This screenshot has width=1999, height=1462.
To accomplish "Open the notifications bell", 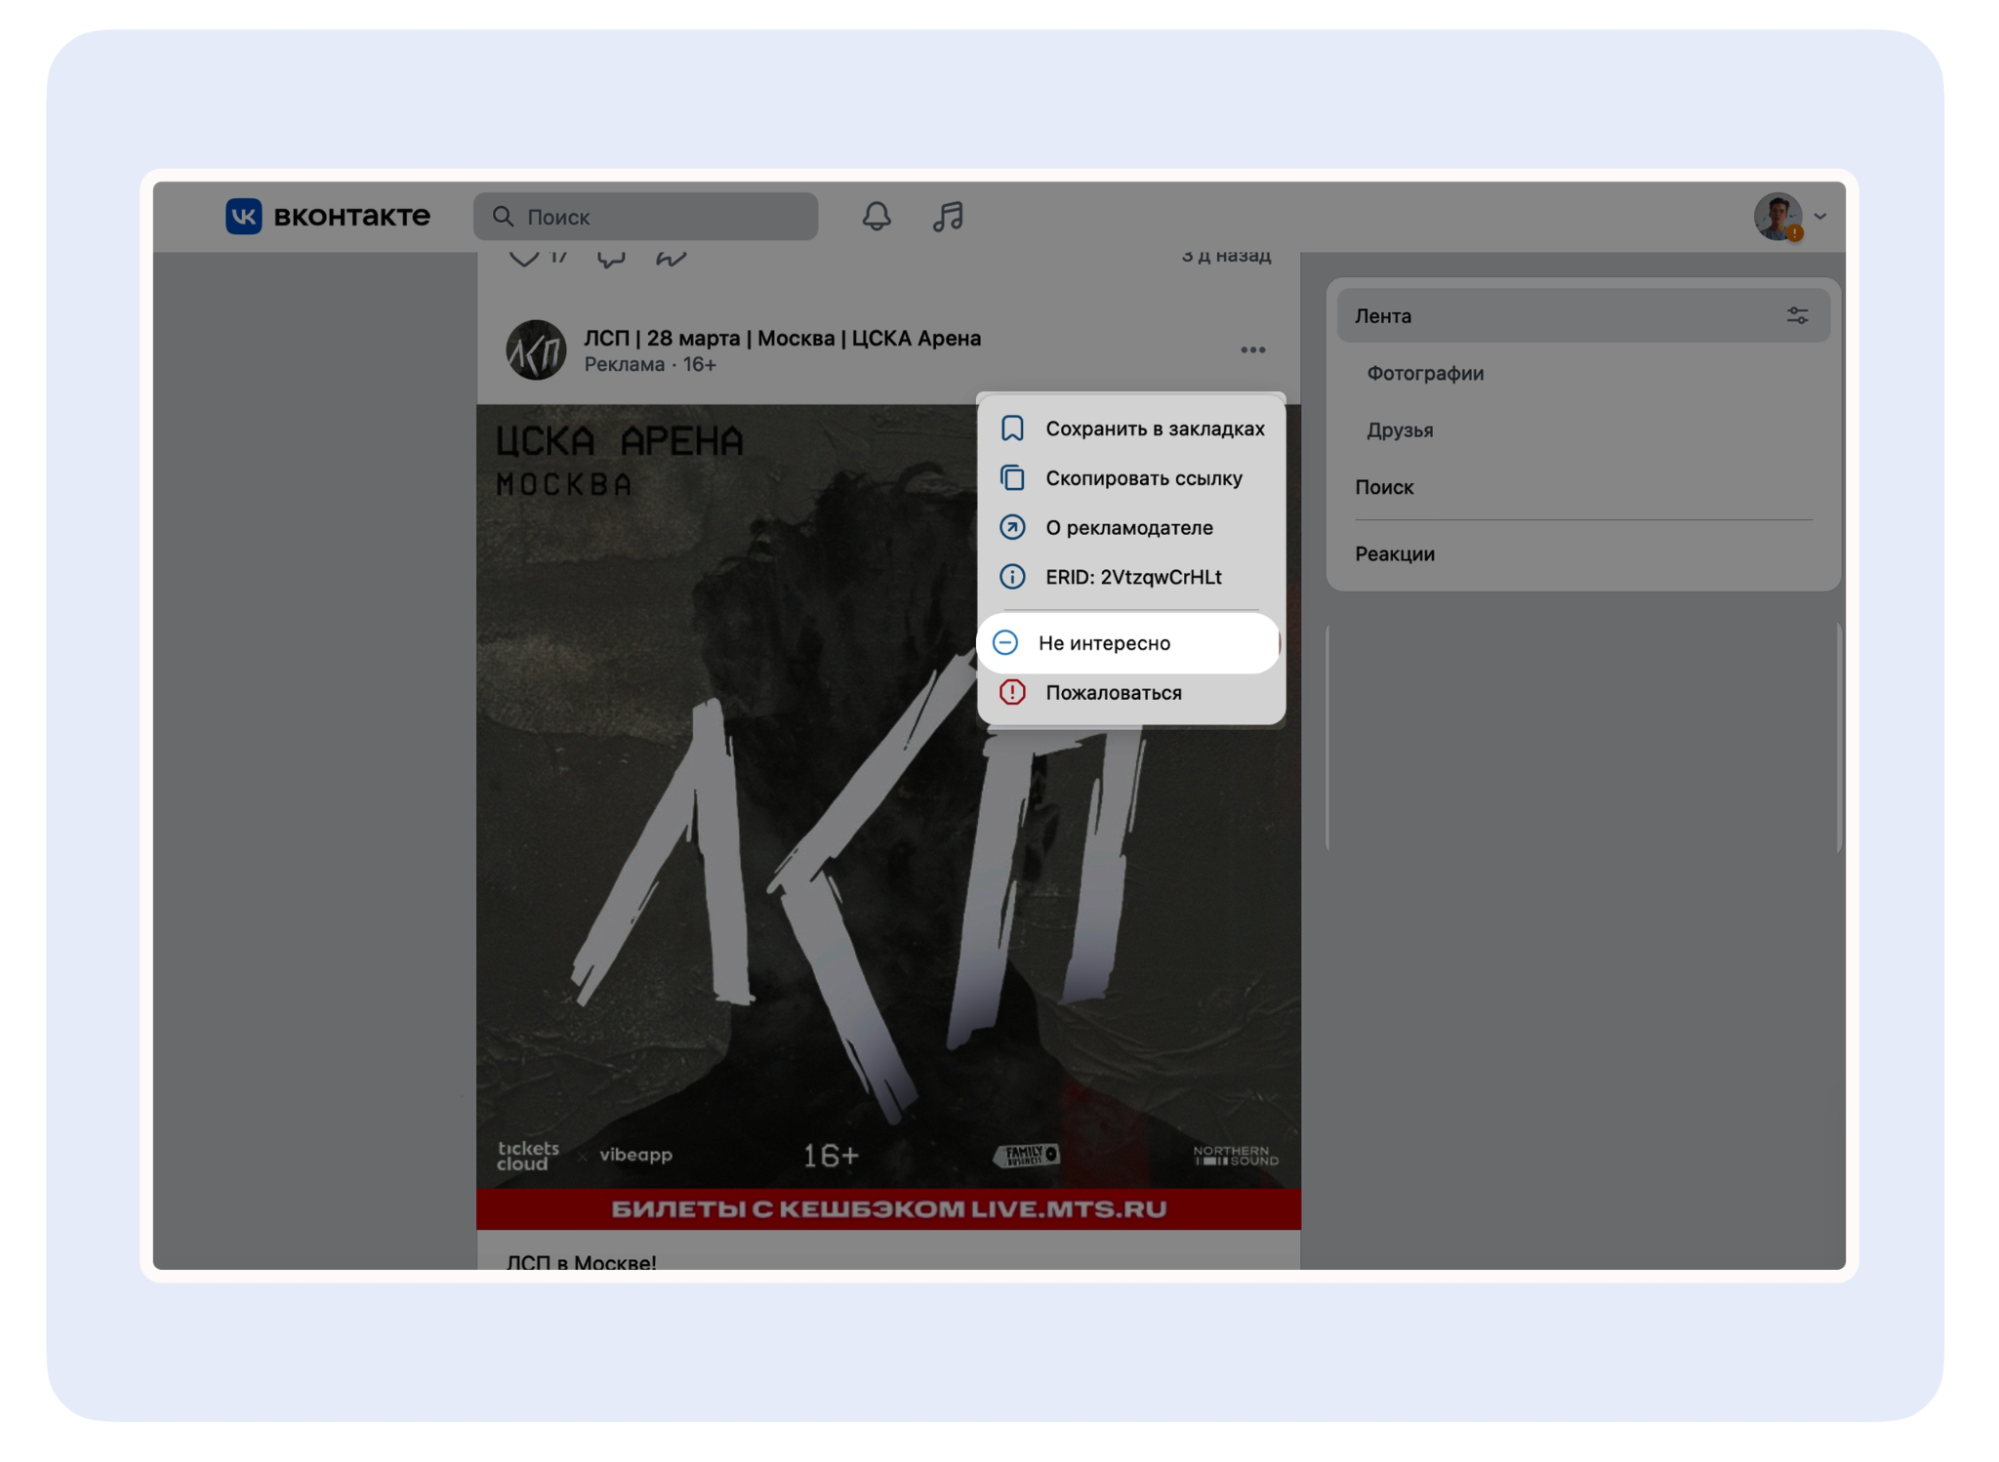I will 876,216.
